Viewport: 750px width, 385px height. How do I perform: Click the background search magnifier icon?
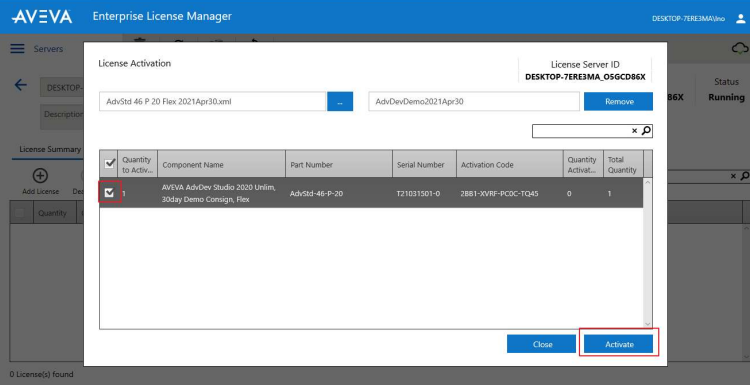(x=745, y=176)
